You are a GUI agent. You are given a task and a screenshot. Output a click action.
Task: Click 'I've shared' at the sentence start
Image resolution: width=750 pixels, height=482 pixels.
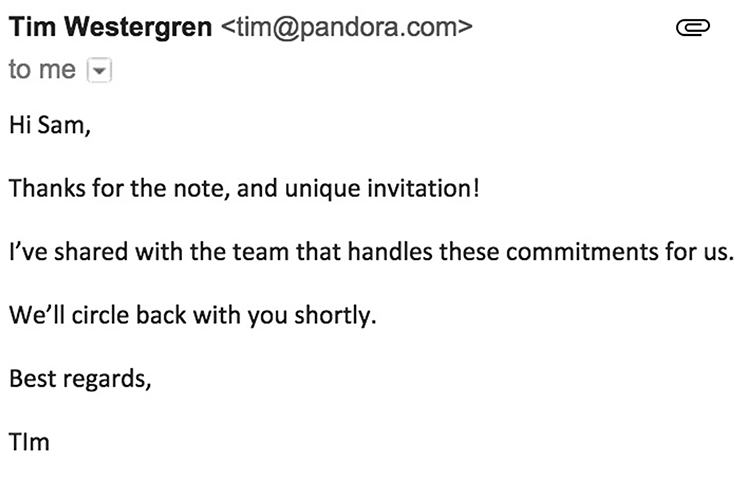click(x=68, y=252)
